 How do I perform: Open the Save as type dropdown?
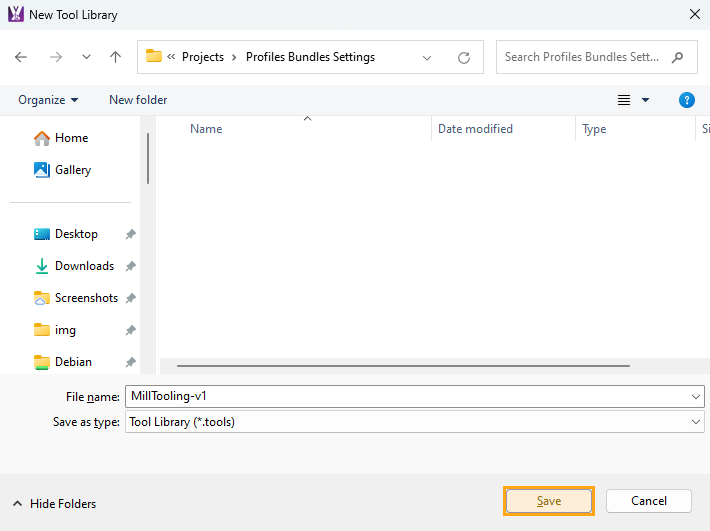click(696, 422)
